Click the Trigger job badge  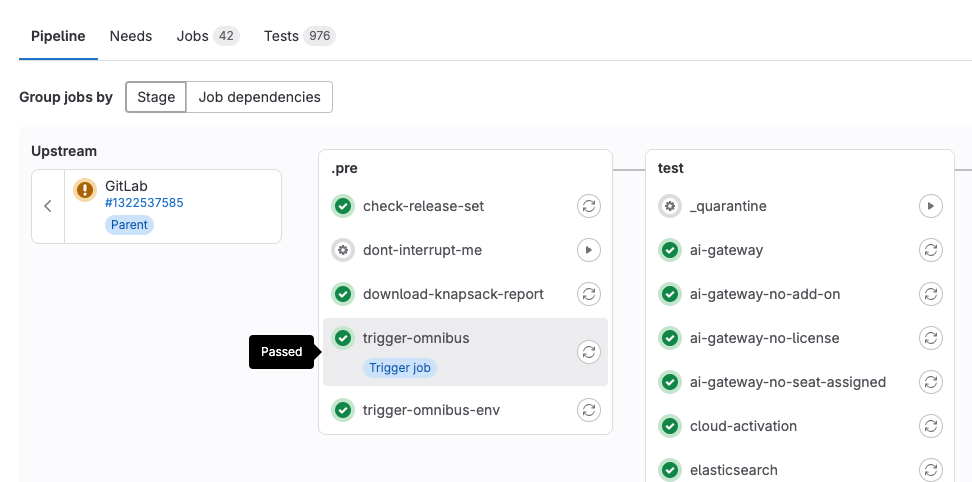[x=400, y=368]
